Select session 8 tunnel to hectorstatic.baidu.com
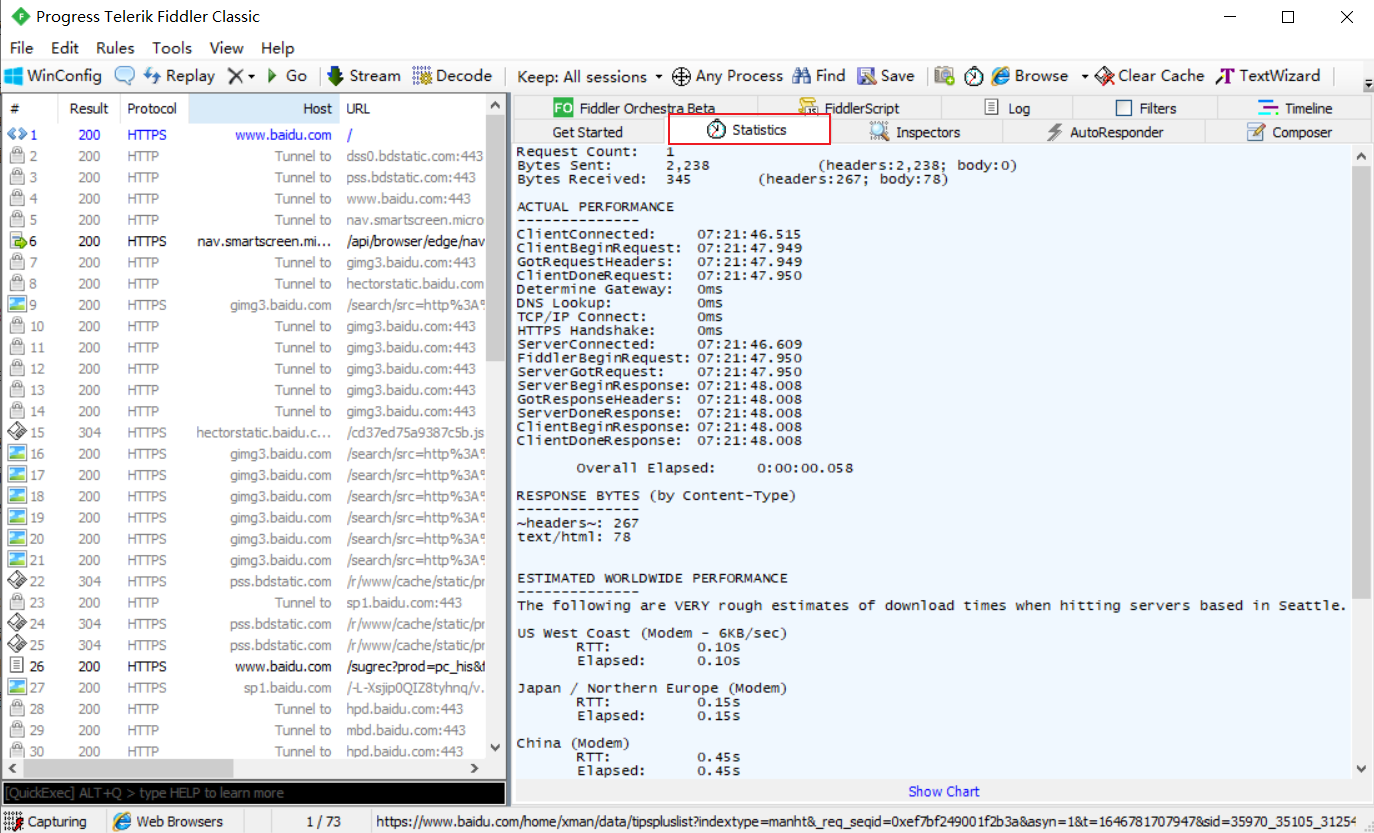The image size is (1374, 833). pos(245,284)
